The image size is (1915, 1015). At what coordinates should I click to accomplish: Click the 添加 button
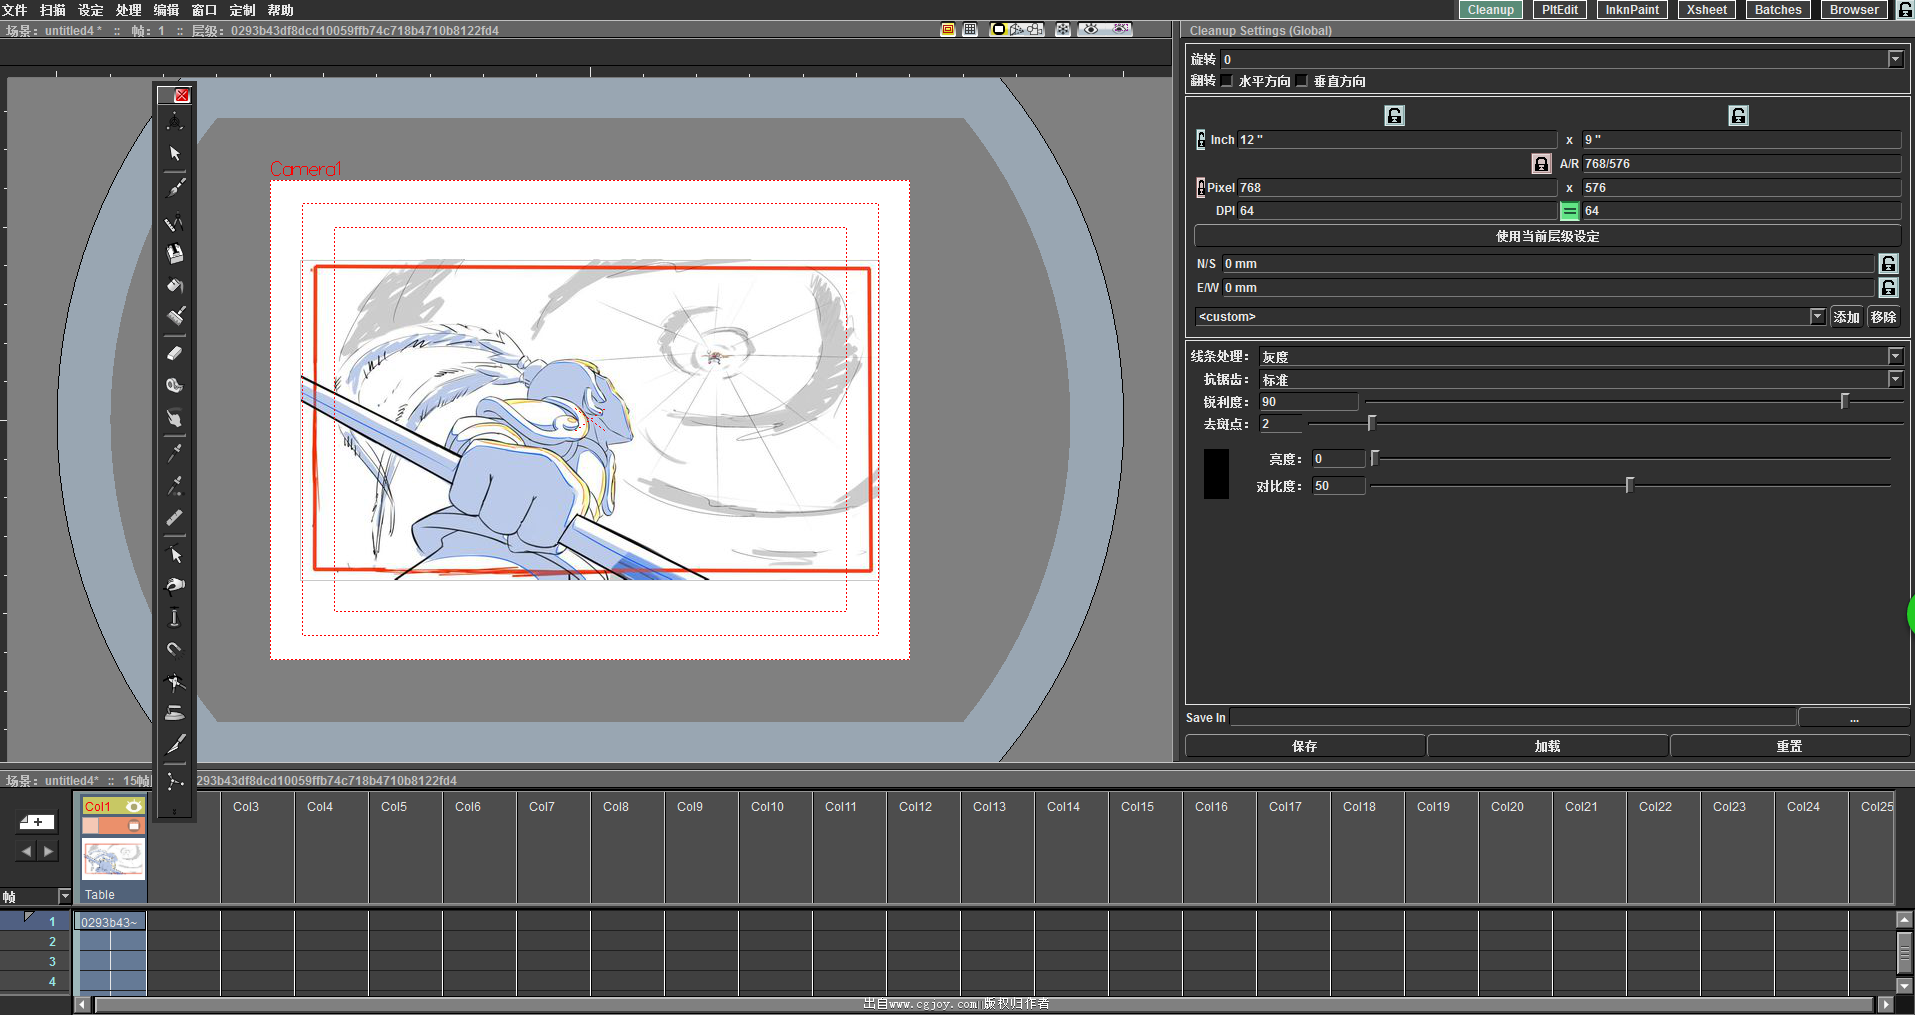1846,317
